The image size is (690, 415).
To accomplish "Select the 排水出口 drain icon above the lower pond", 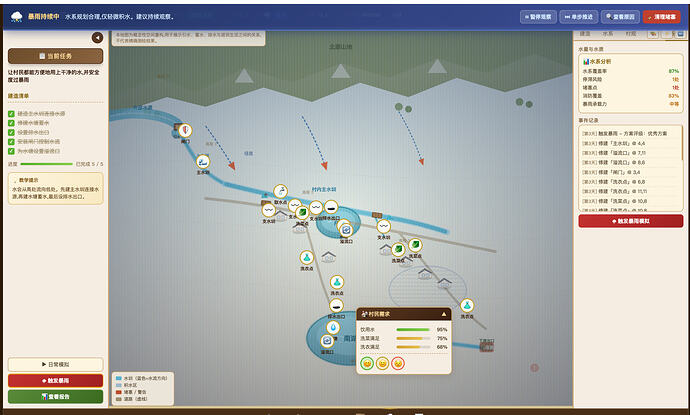I will point(336,305).
